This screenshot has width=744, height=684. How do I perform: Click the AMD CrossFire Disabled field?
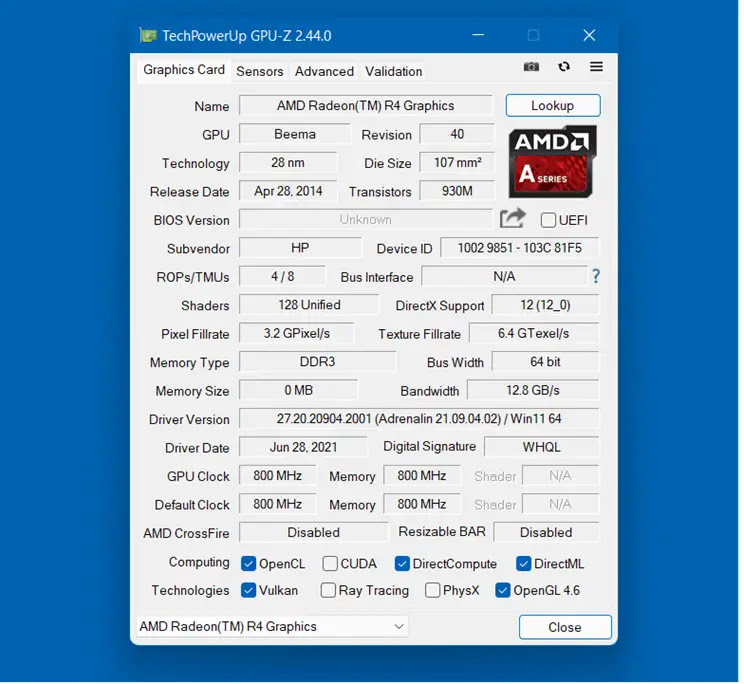pyautogui.click(x=314, y=533)
